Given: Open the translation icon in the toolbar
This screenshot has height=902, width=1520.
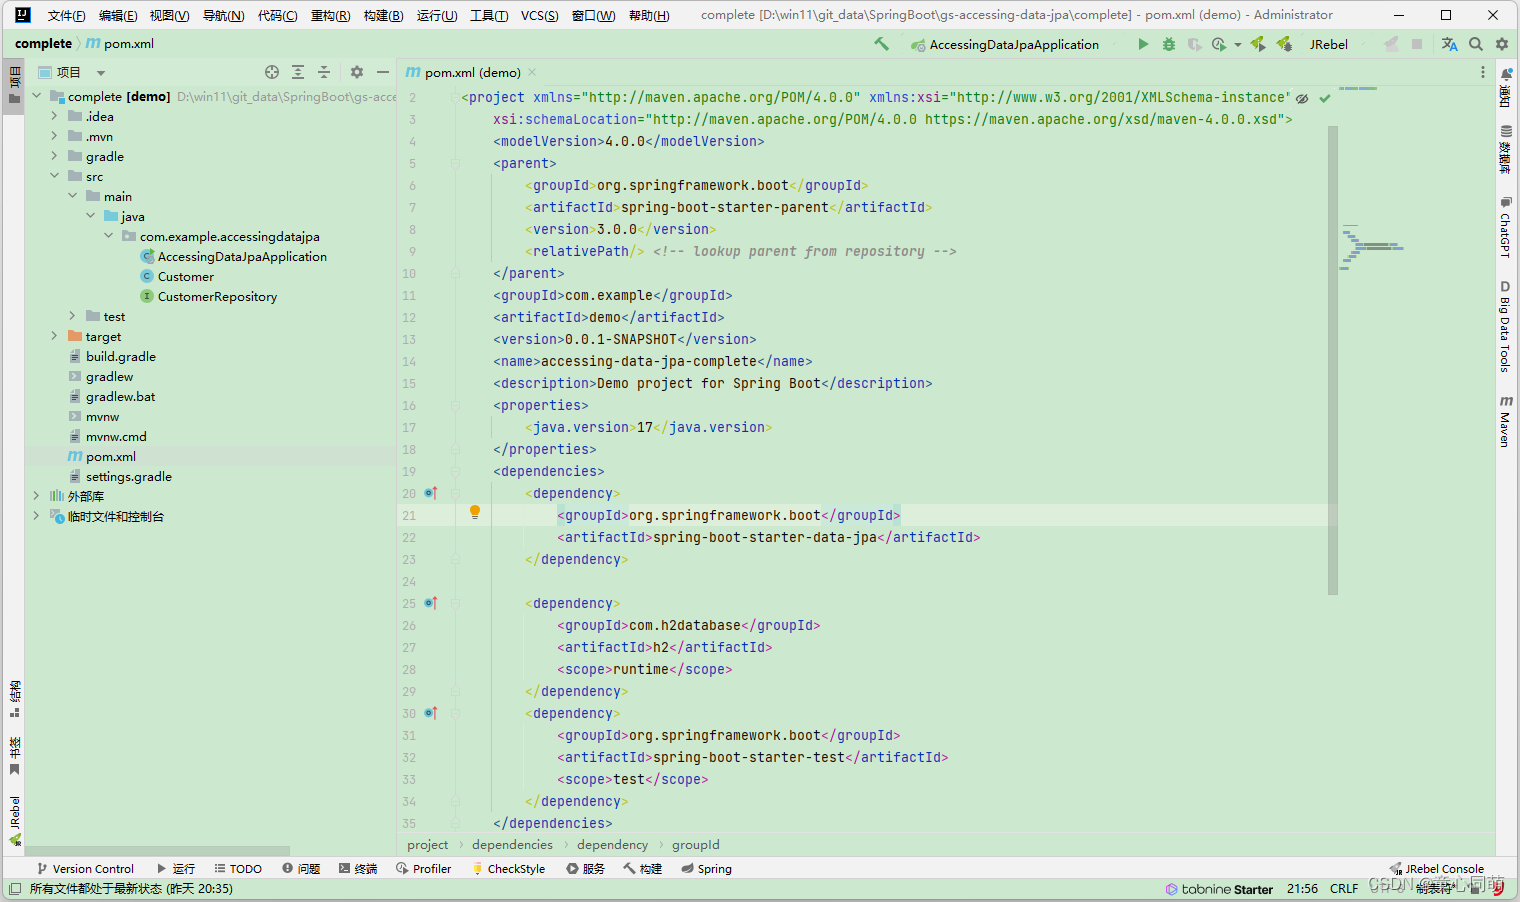Looking at the screenshot, I should tap(1449, 44).
